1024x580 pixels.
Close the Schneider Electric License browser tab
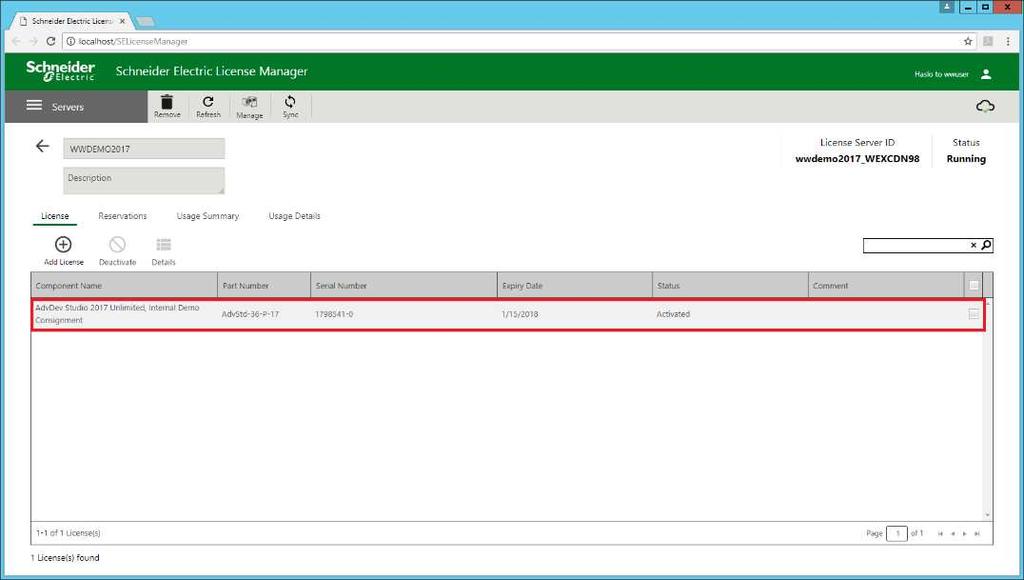[x=122, y=21]
